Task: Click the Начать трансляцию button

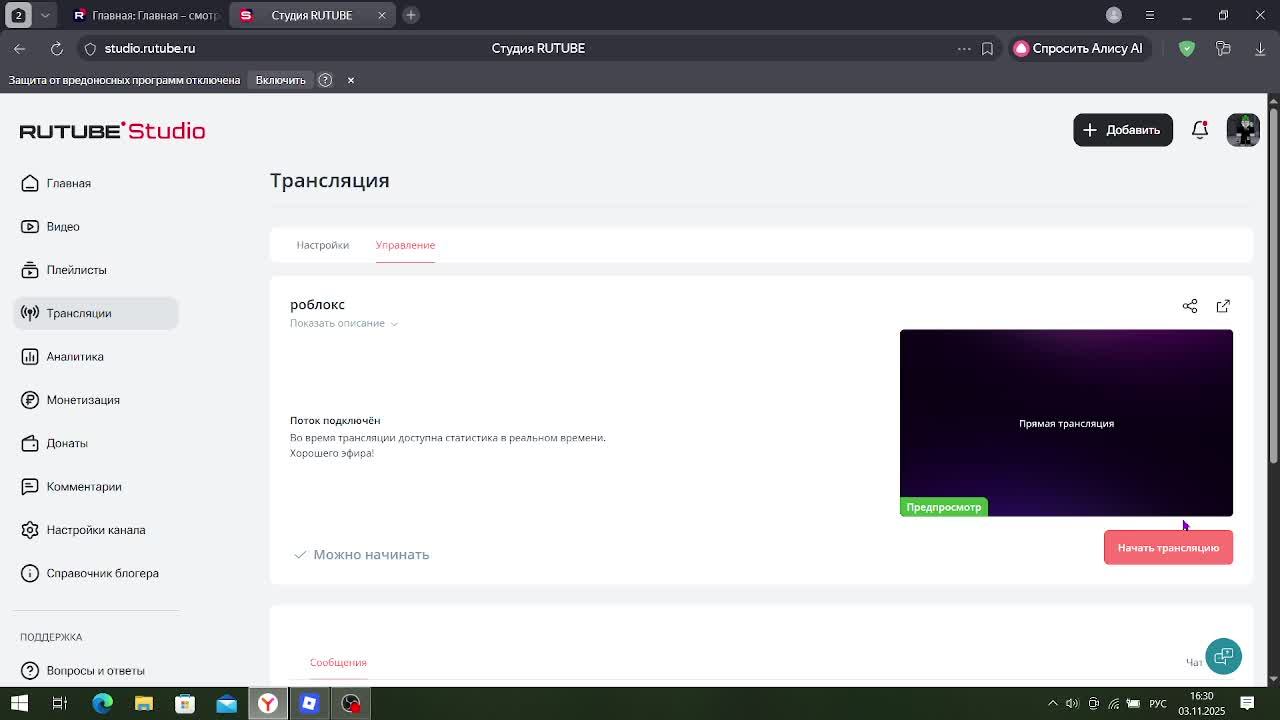Action: click(1168, 548)
